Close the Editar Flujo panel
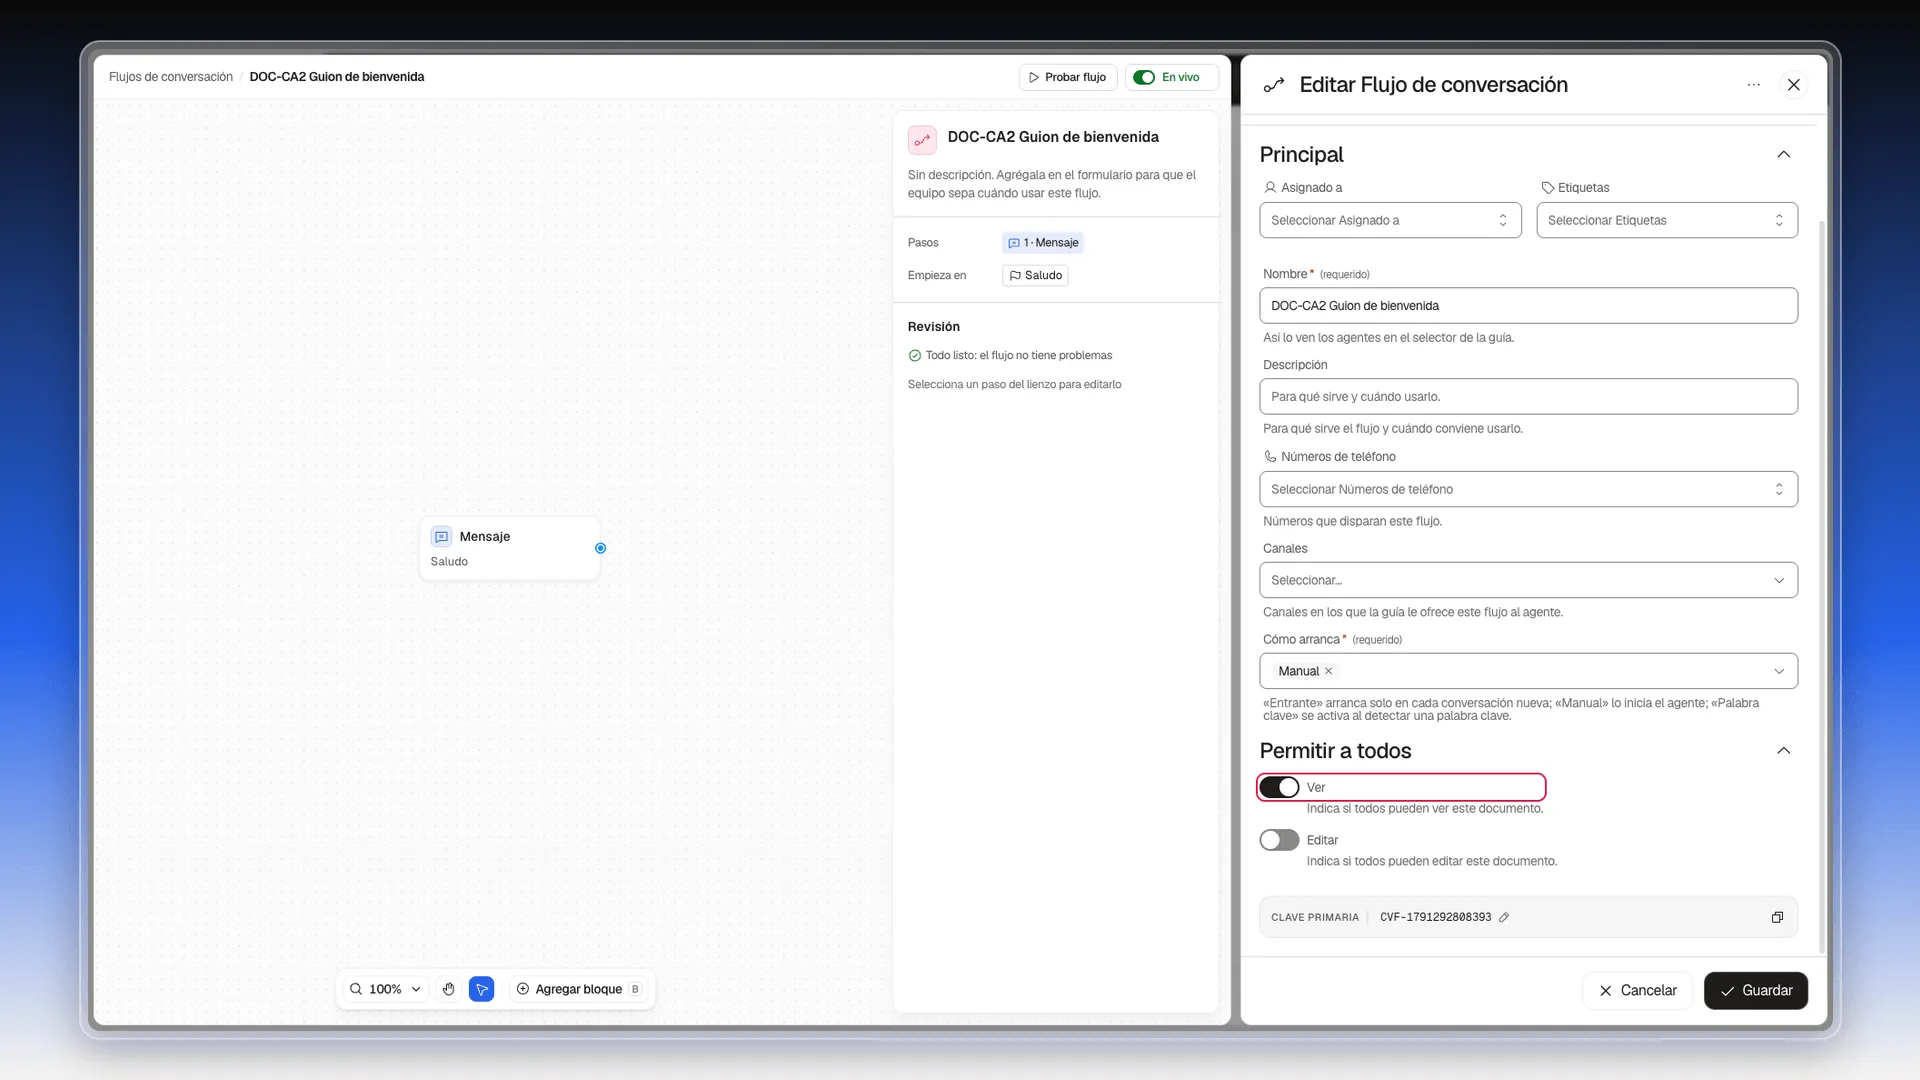 pyautogui.click(x=1794, y=85)
